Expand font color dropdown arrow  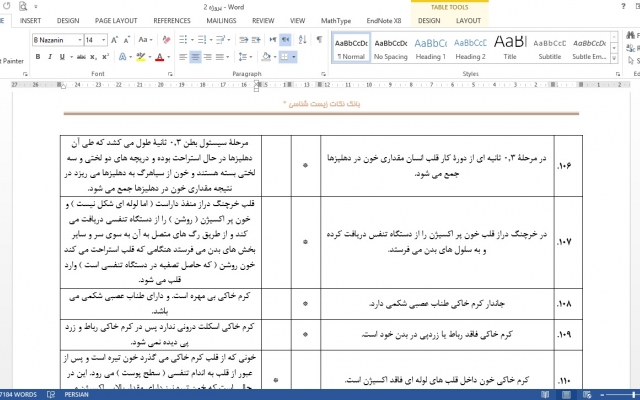(168, 57)
